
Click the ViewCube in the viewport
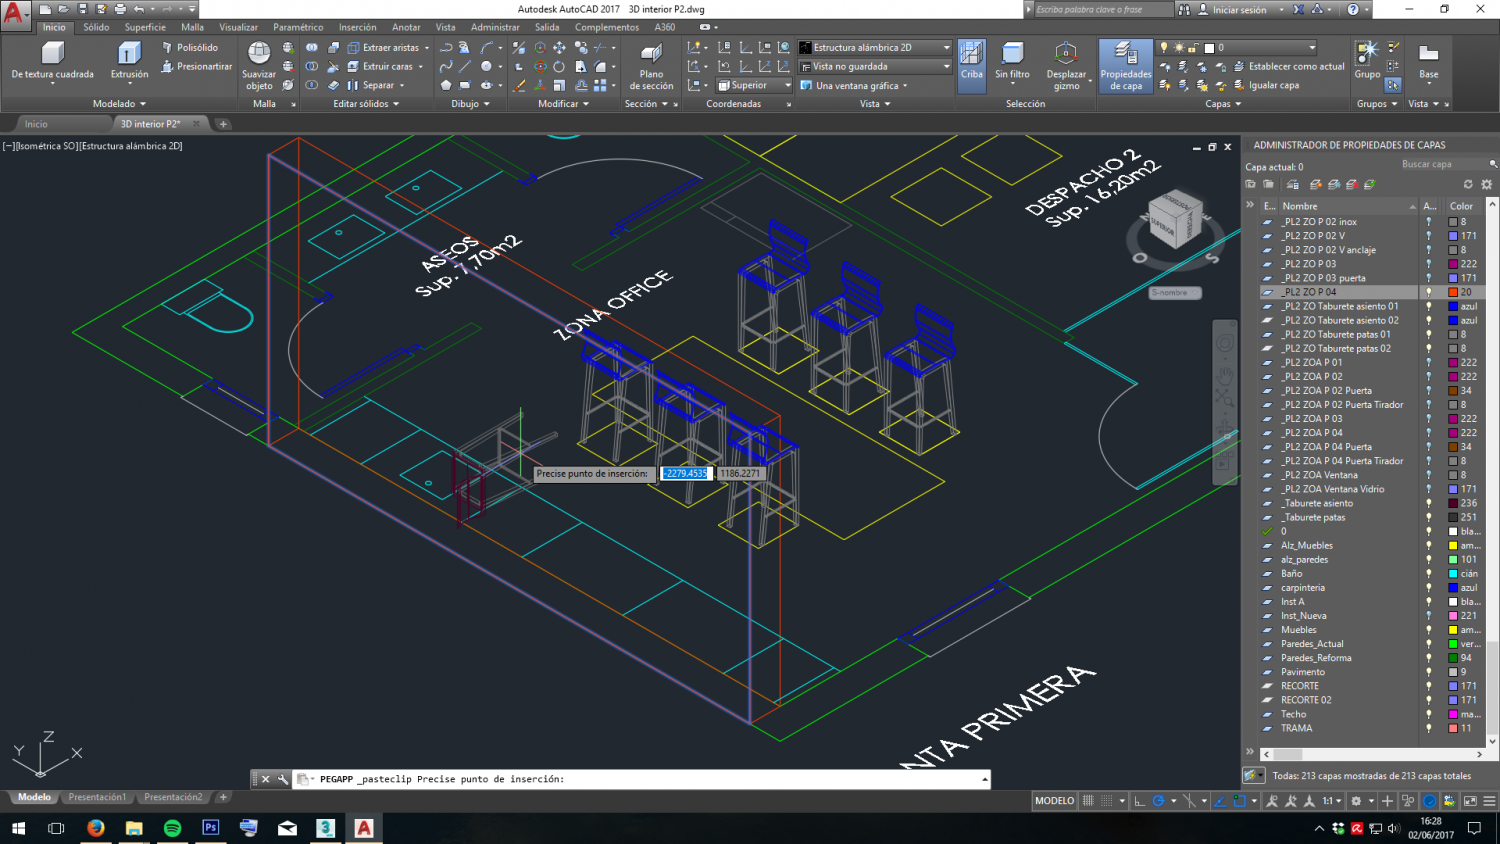tap(1175, 222)
